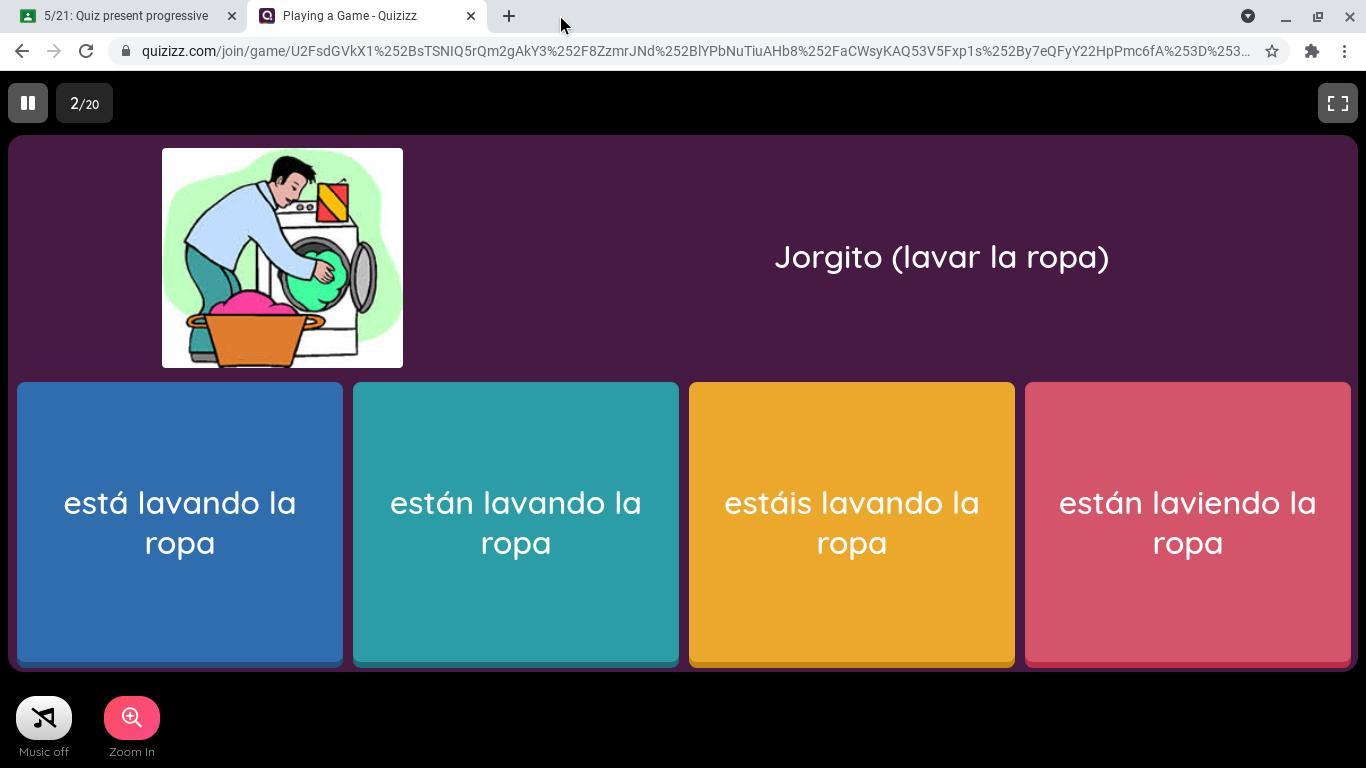This screenshot has width=1366, height=768.
Task: Close the 'Playing a Game - Quizizz' tab
Action: tap(471, 16)
